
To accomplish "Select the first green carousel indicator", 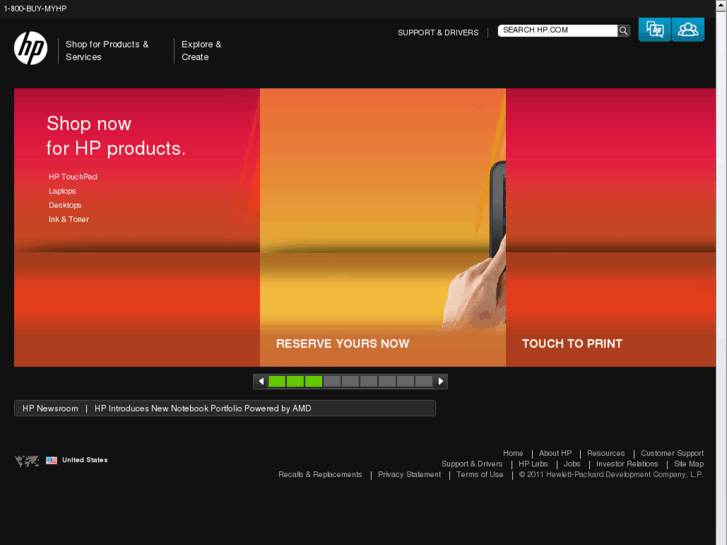I will point(277,382).
